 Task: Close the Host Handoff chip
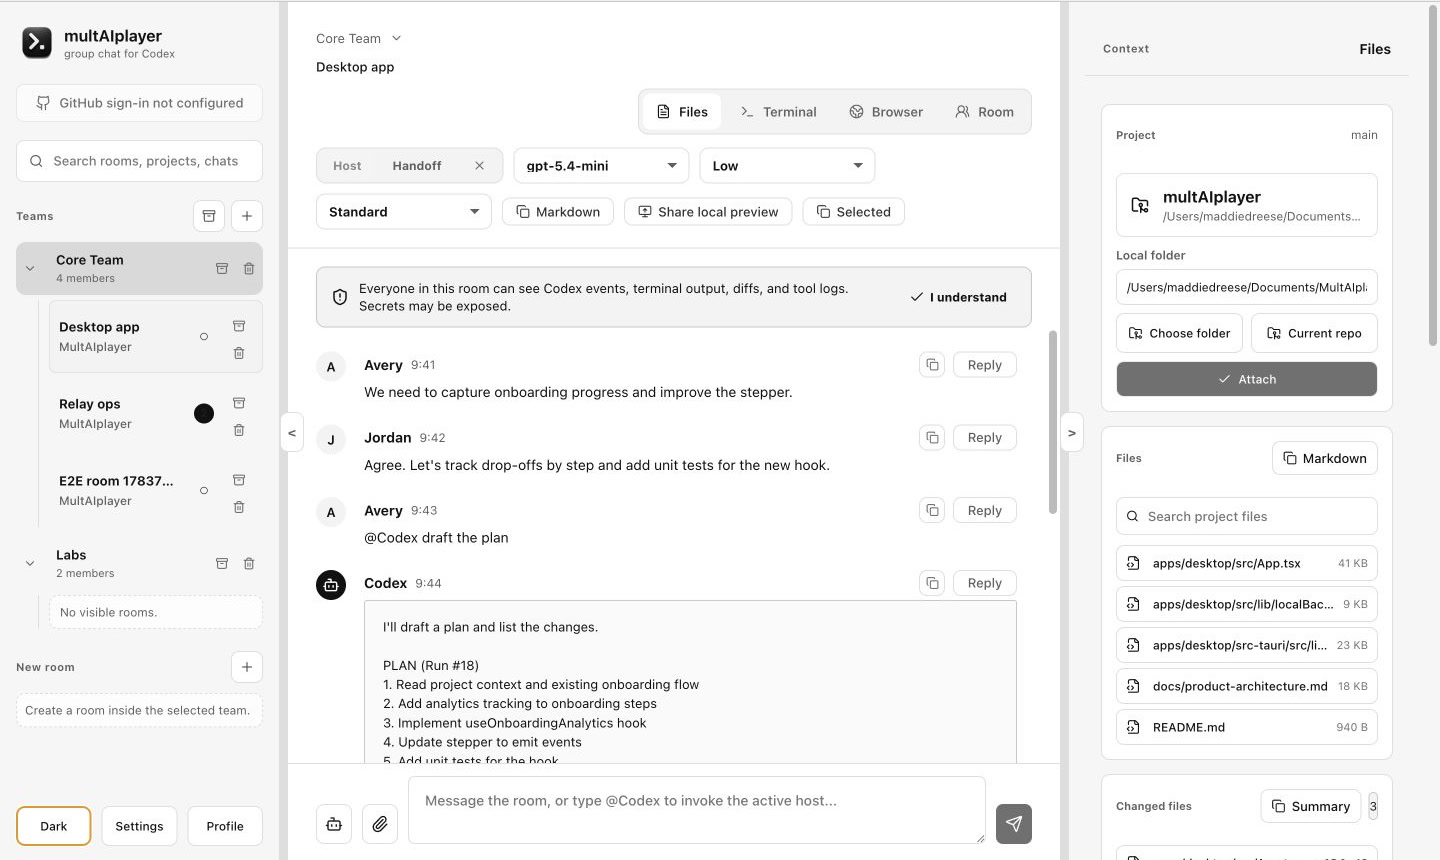(479, 166)
